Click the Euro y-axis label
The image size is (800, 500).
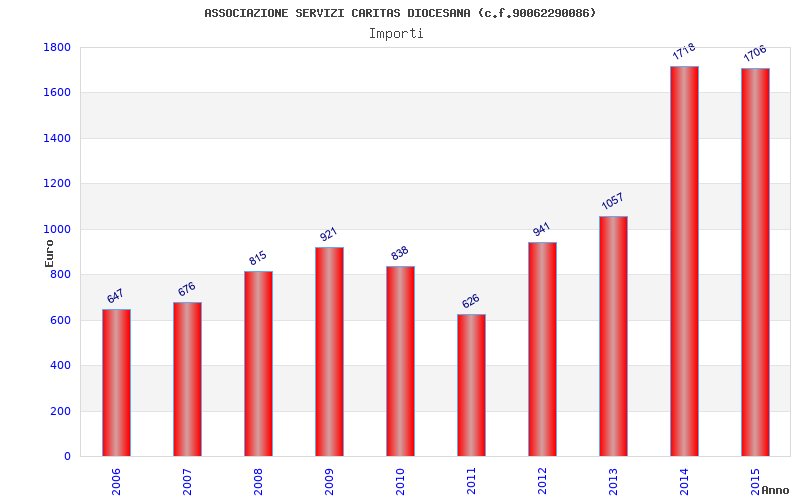pyautogui.click(x=49, y=253)
